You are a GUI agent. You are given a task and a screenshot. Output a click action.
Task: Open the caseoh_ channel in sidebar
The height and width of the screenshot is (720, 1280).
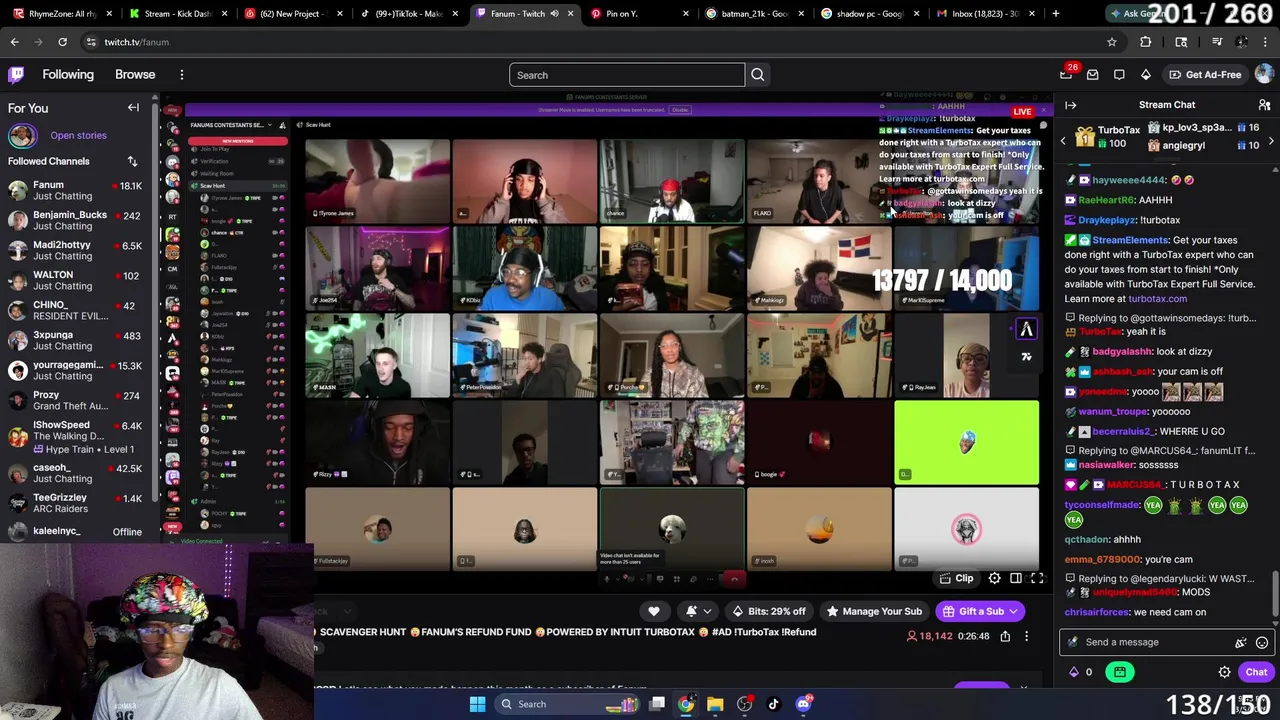click(x=77, y=472)
